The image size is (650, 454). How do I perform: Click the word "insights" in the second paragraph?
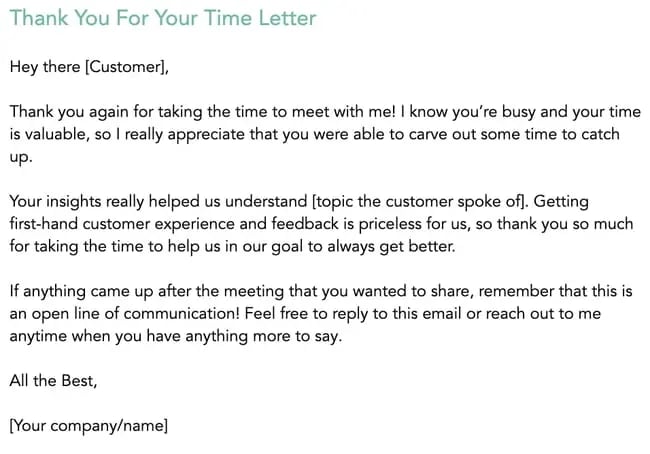pyautogui.click(x=79, y=201)
